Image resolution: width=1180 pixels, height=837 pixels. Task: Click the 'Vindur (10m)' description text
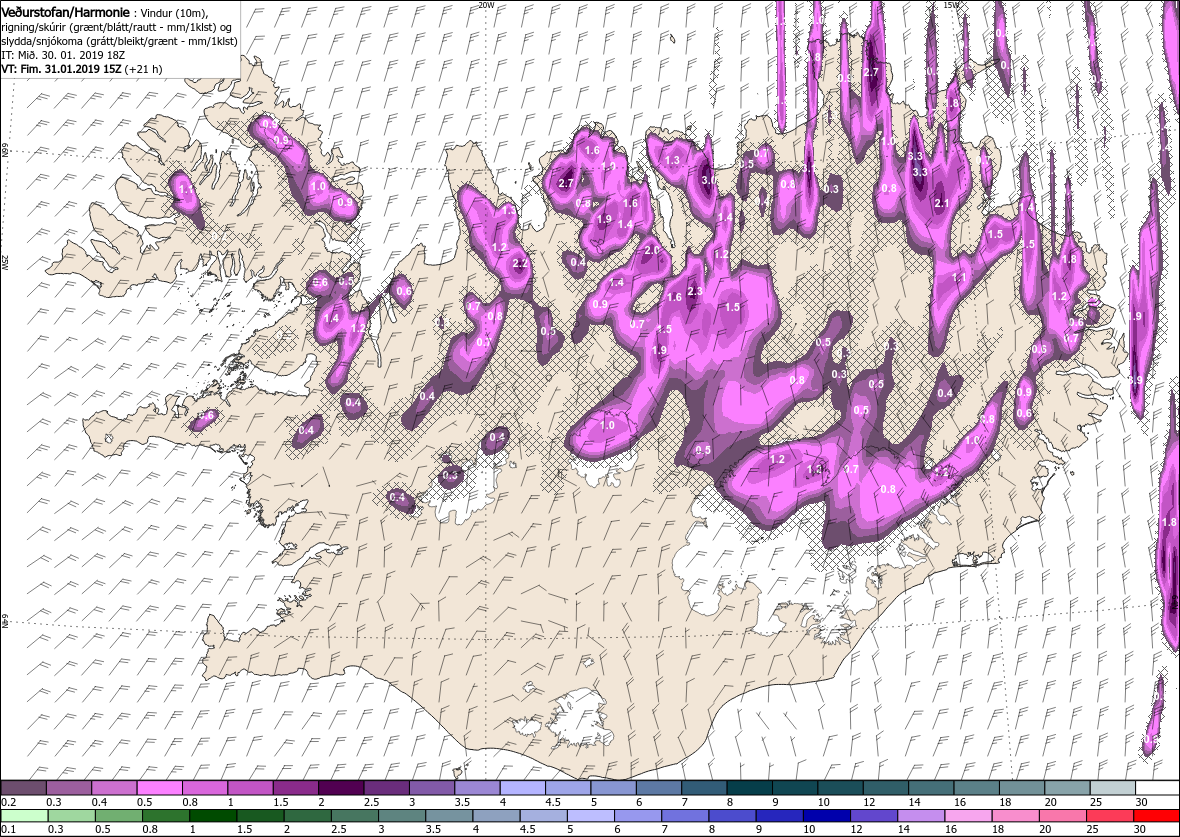tap(173, 14)
